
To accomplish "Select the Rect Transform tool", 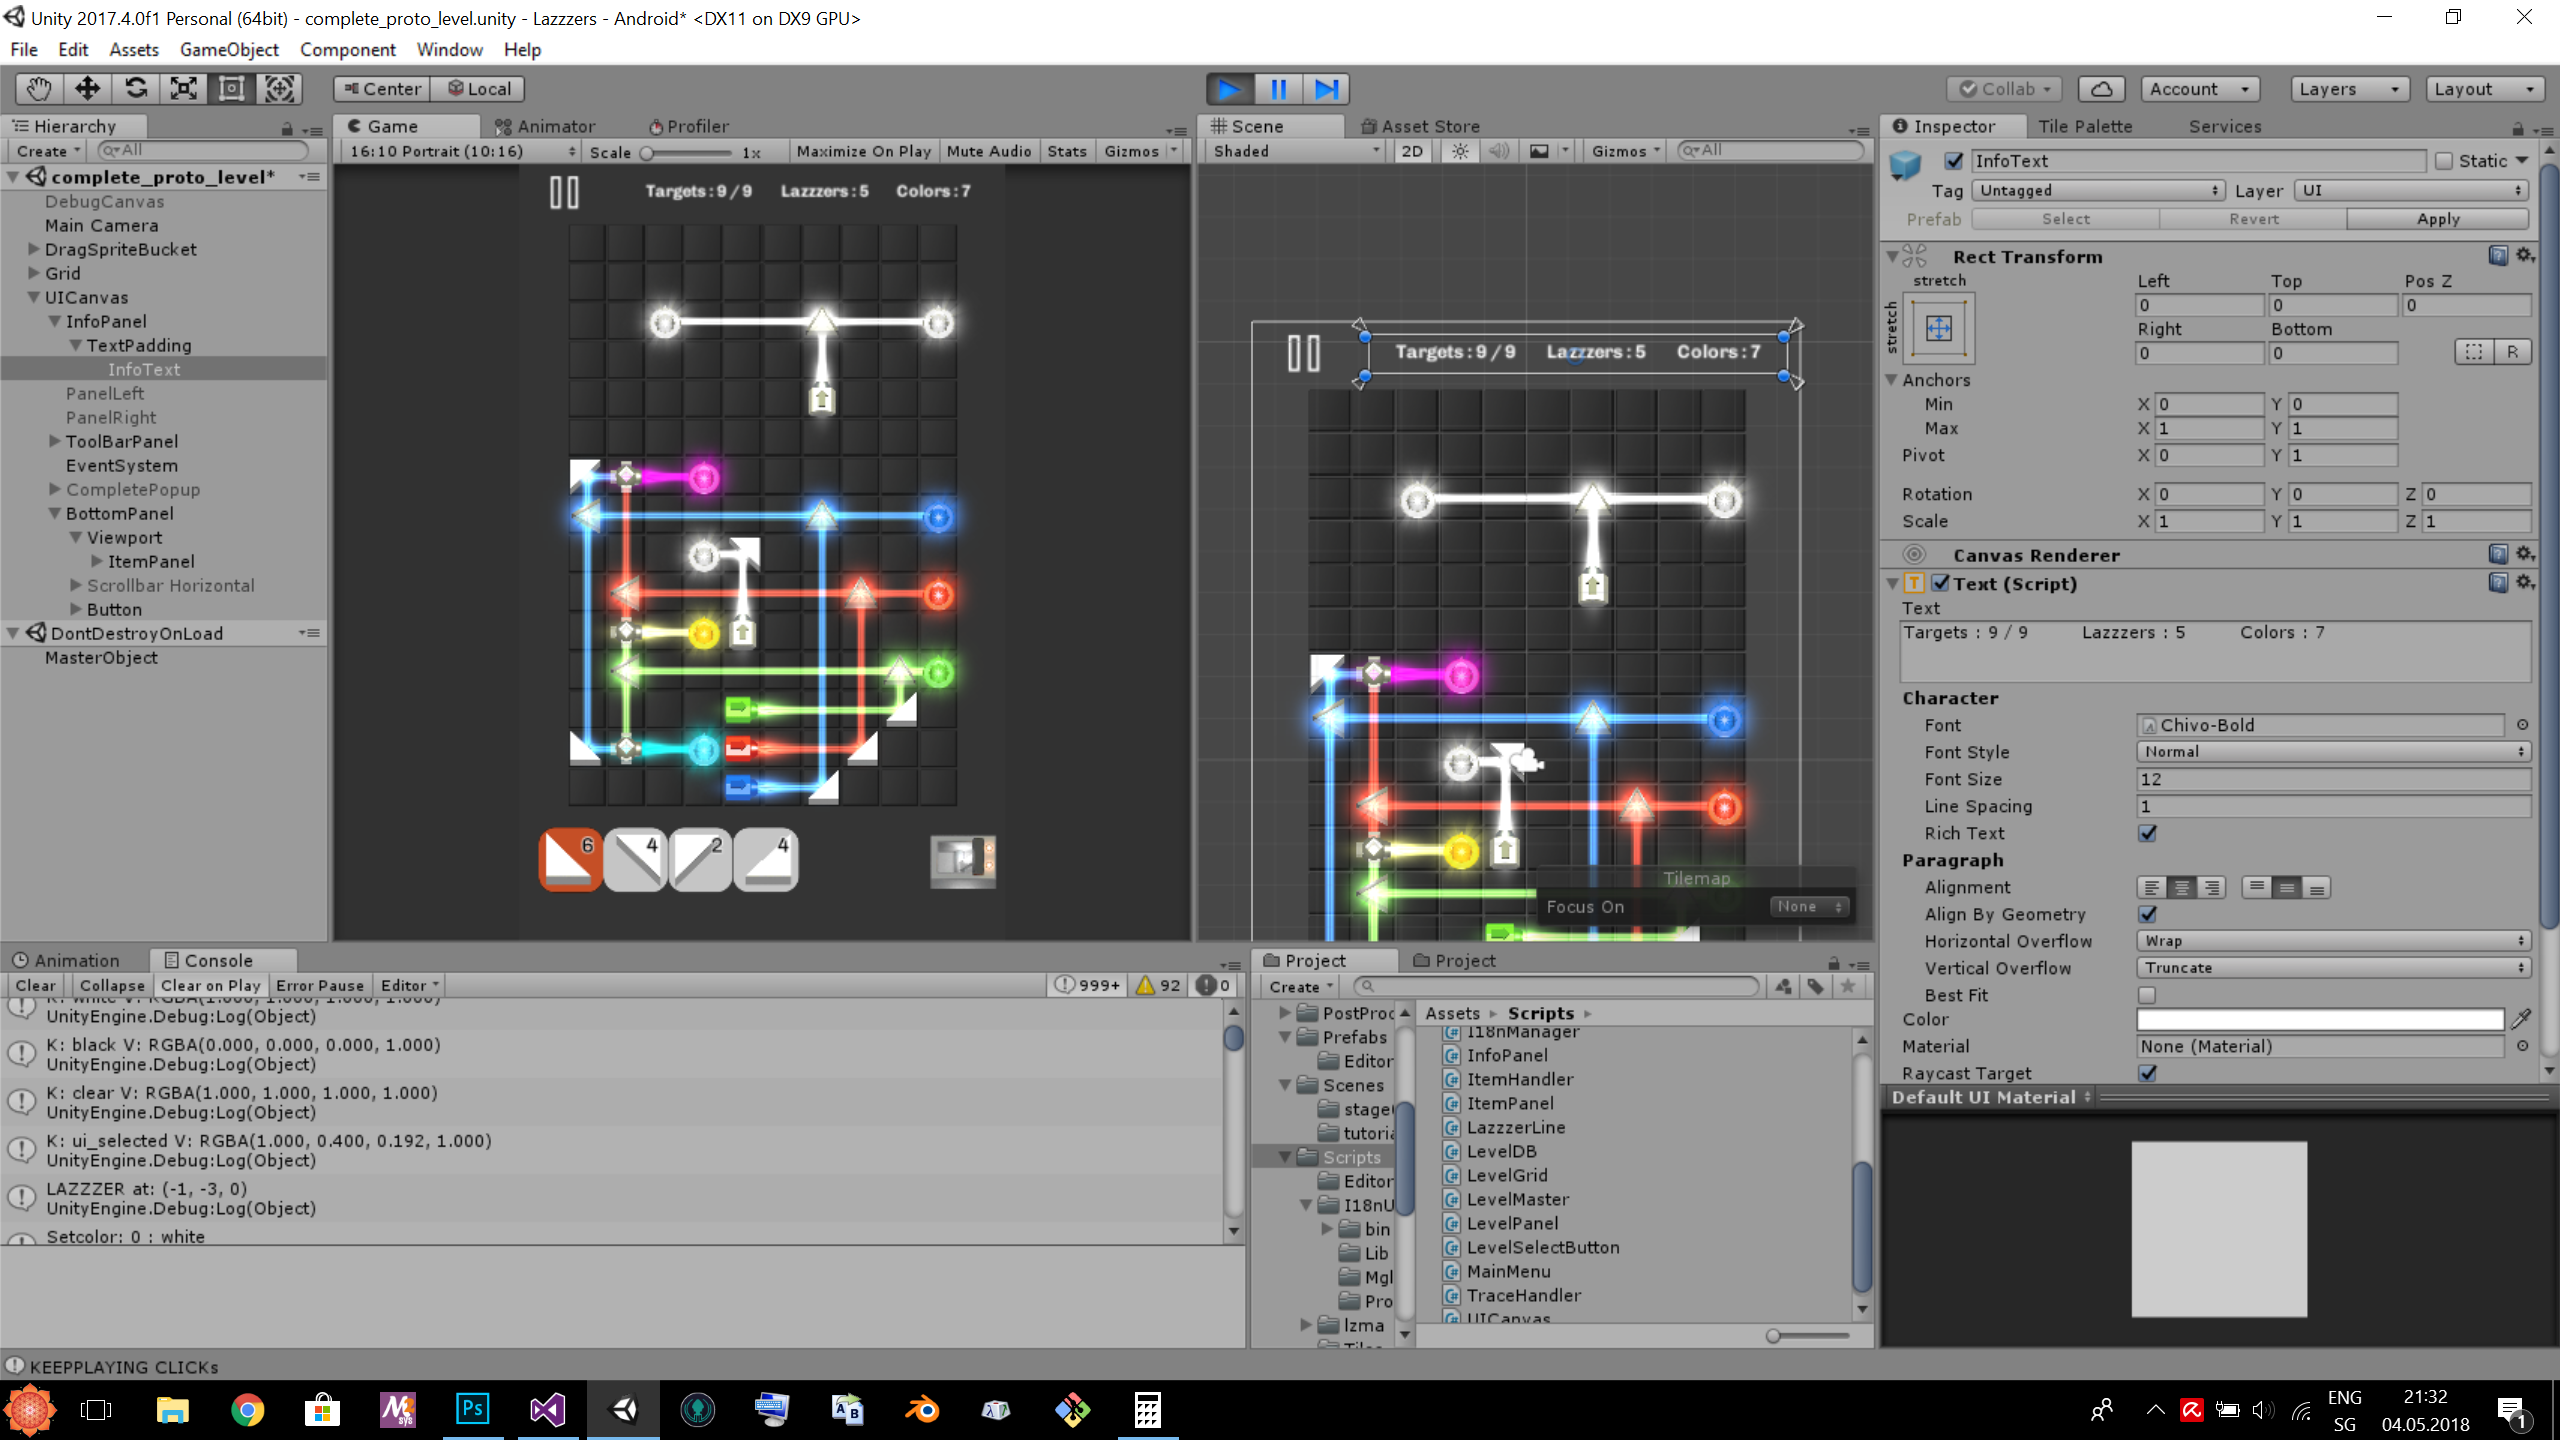I will point(232,89).
